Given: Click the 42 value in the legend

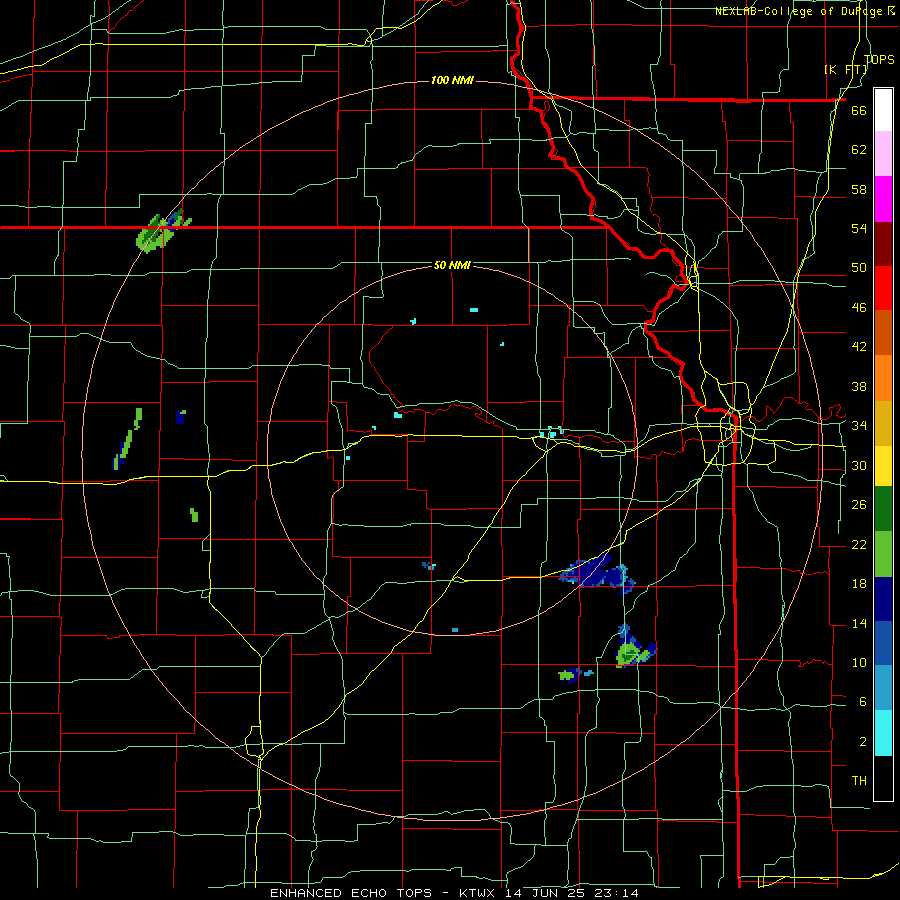Looking at the screenshot, I should 859,347.
